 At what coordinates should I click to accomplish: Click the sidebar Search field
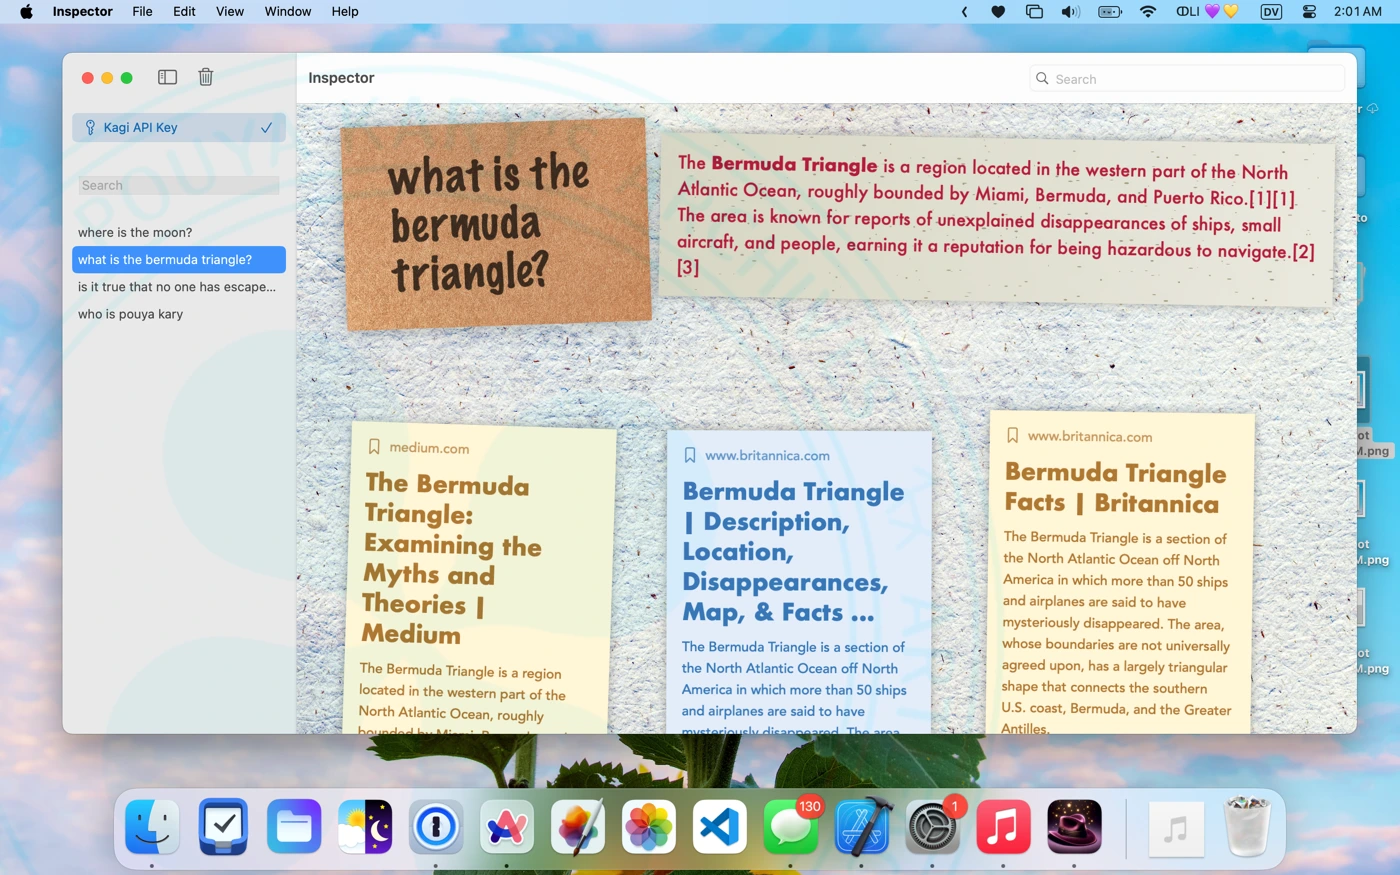click(x=178, y=185)
